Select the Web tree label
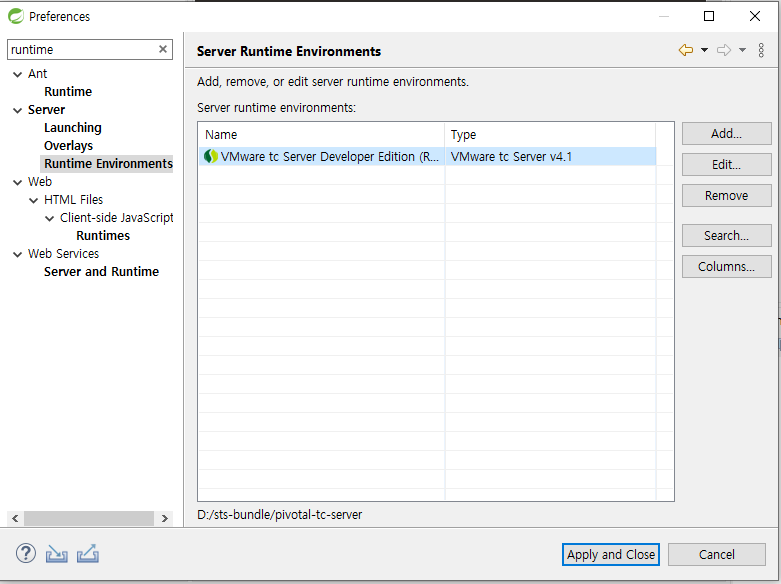 [x=40, y=182]
